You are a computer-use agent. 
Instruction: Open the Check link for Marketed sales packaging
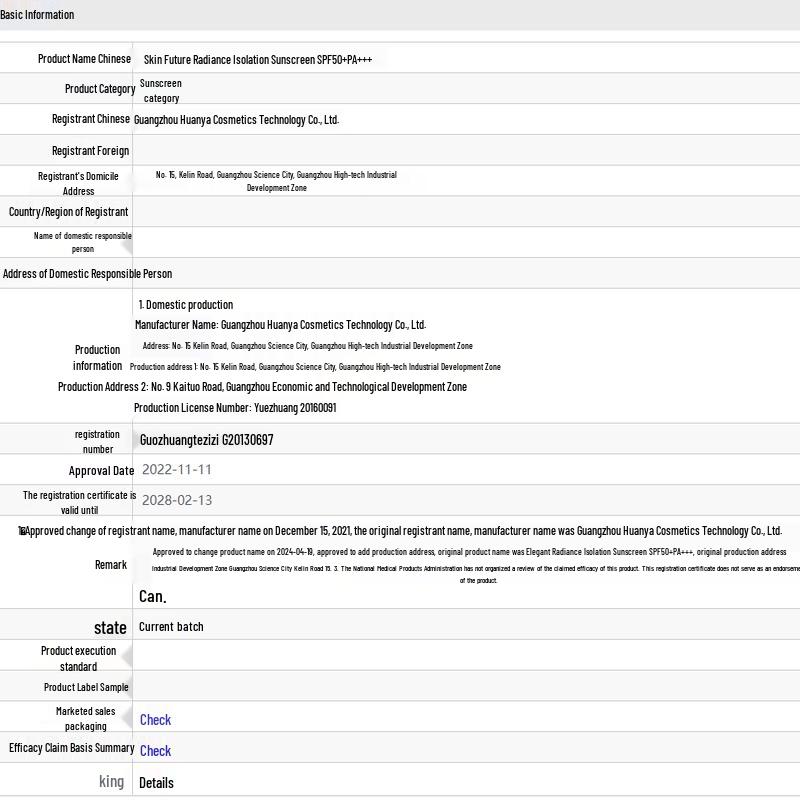(x=155, y=720)
